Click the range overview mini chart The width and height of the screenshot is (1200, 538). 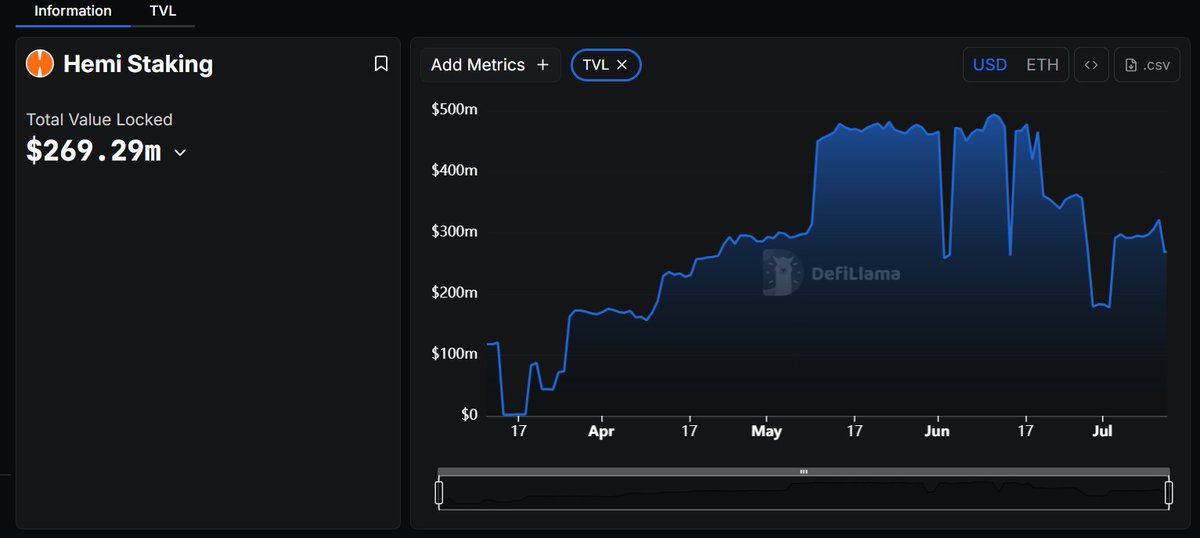804,493
